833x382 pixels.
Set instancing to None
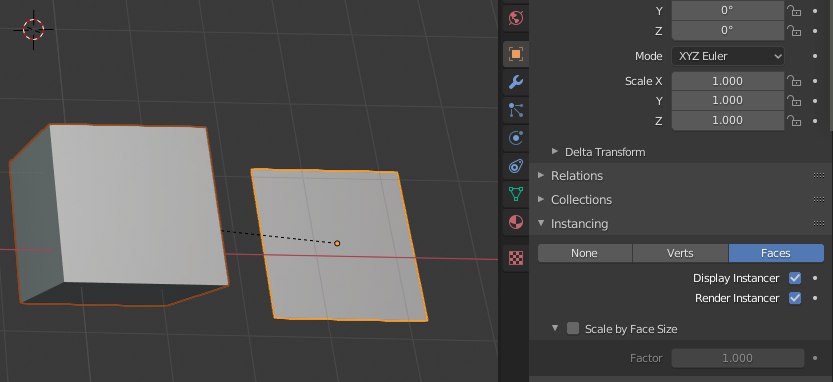coord(585,253)
